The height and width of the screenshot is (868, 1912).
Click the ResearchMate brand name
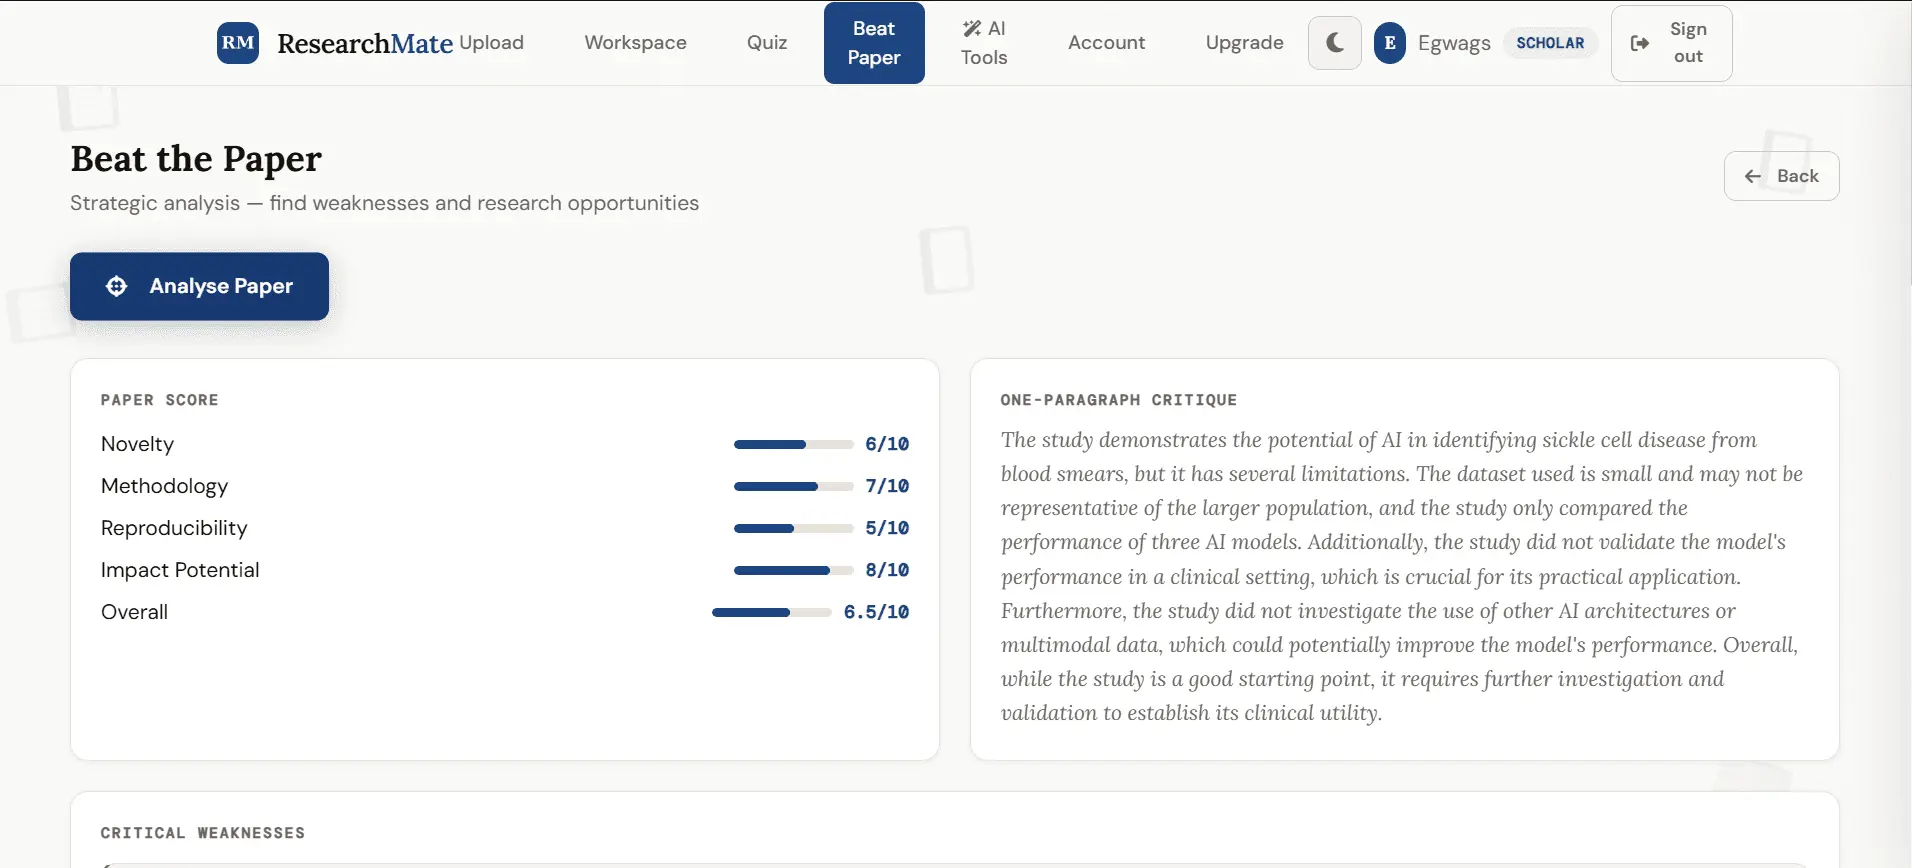tap(365, 43)
